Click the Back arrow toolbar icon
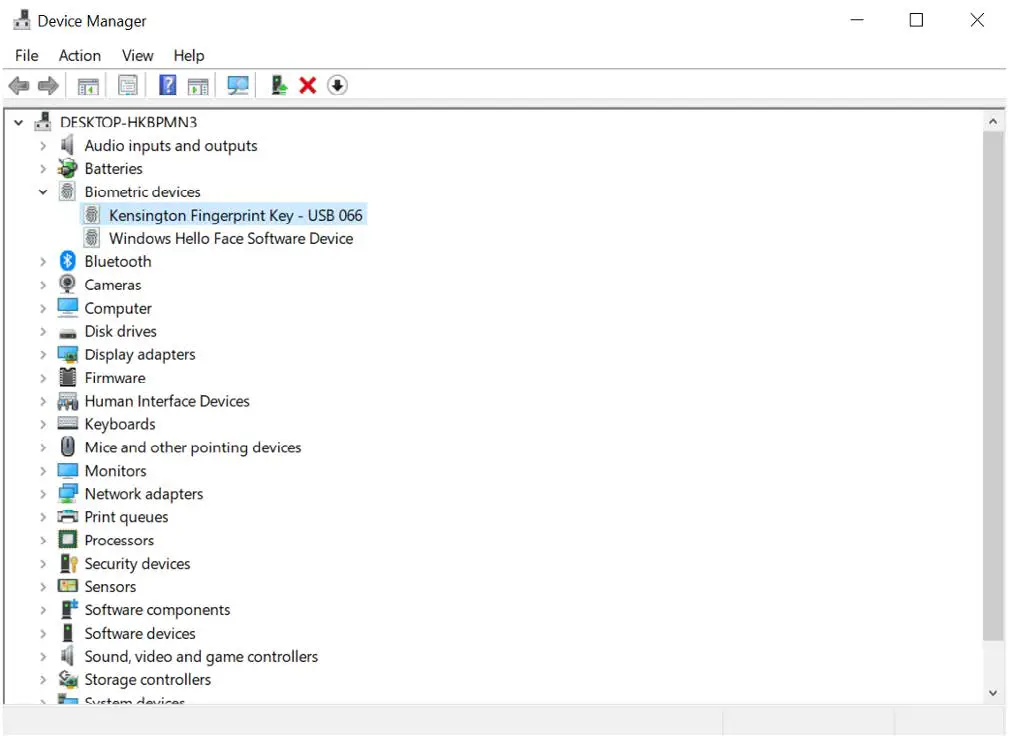 [19, 85]
